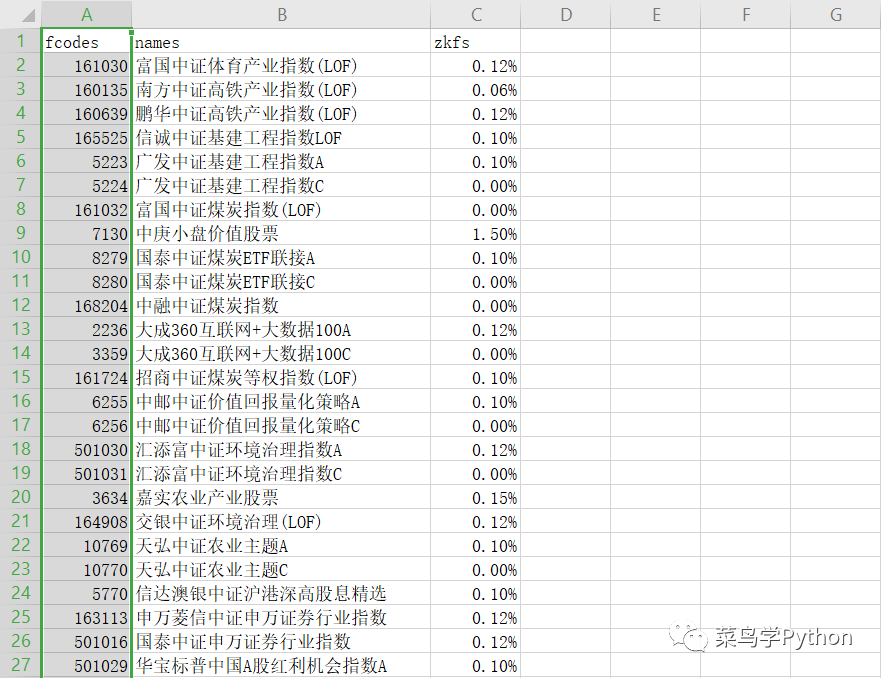
Task: Click name cell 富国中证体育产业指数(LOF)
Action: tap(281, 66)
